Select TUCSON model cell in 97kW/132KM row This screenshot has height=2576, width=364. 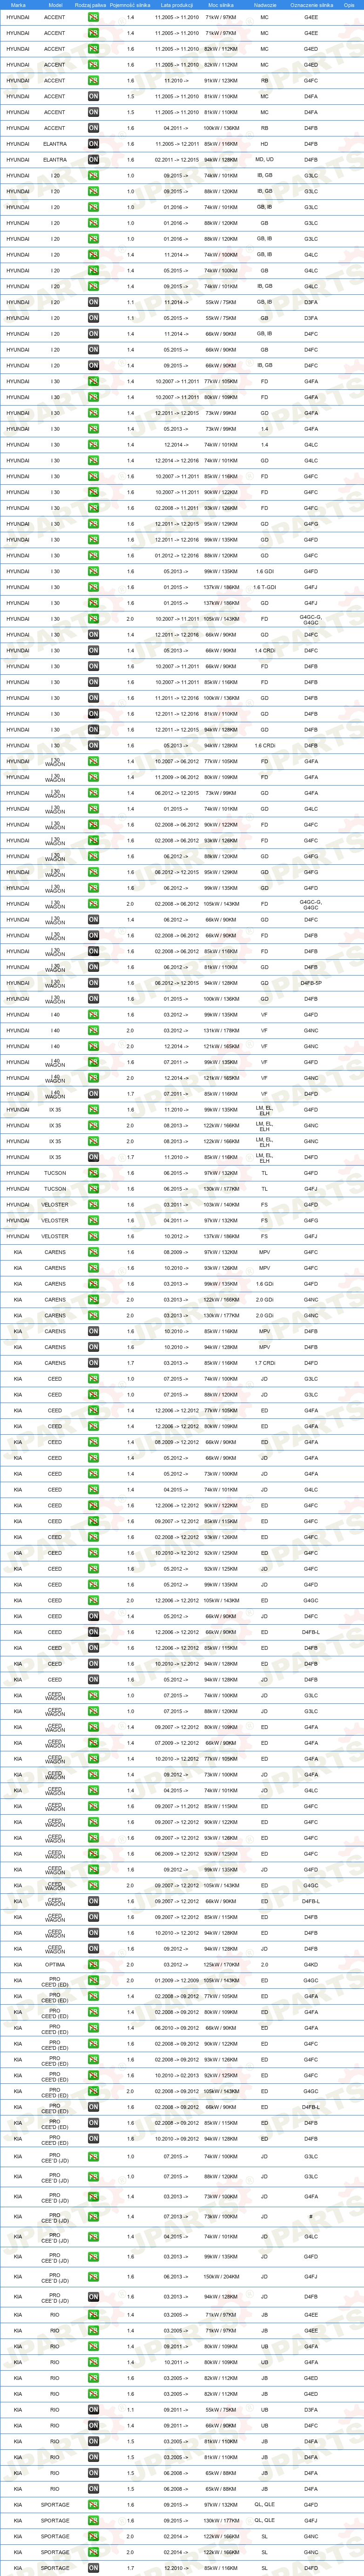click(54, 1173)
